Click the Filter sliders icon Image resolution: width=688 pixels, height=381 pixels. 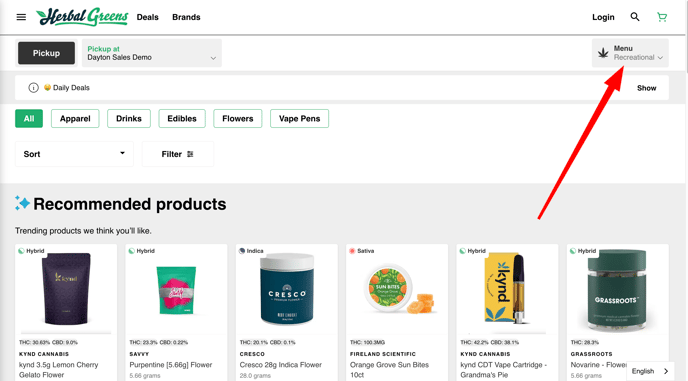tap(190, 154)
